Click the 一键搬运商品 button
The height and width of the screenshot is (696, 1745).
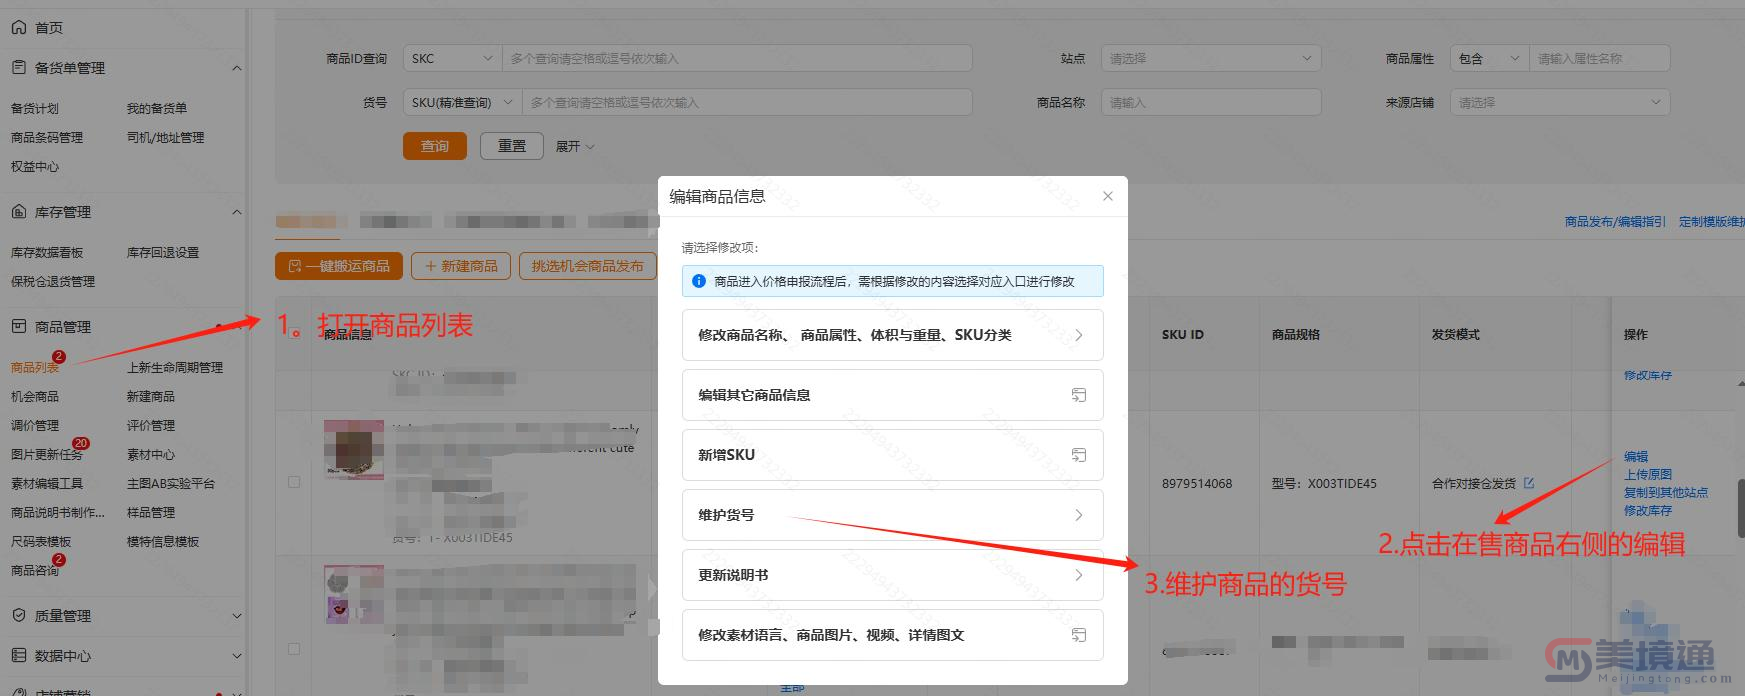point(339,266)
